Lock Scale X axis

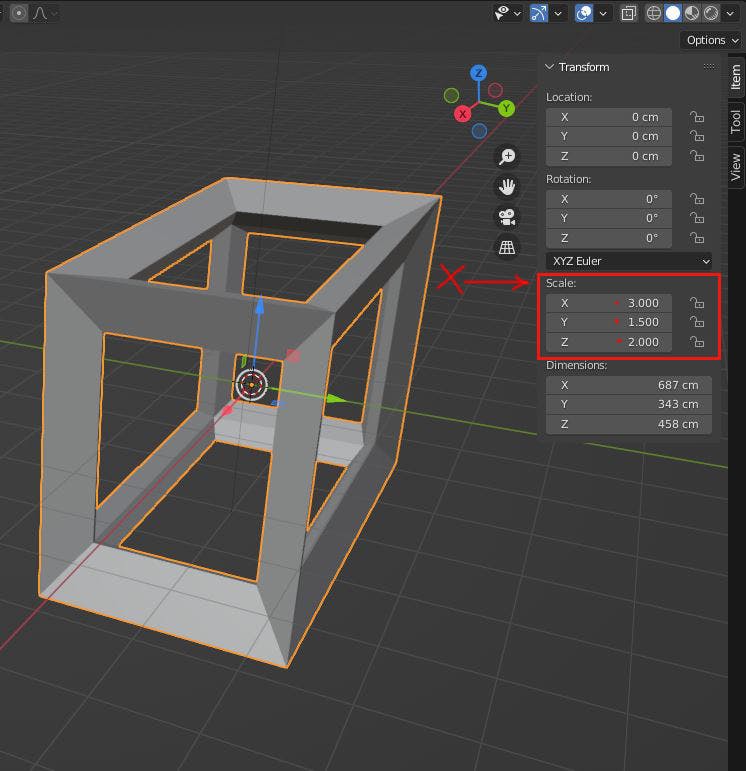click(697, 303)
